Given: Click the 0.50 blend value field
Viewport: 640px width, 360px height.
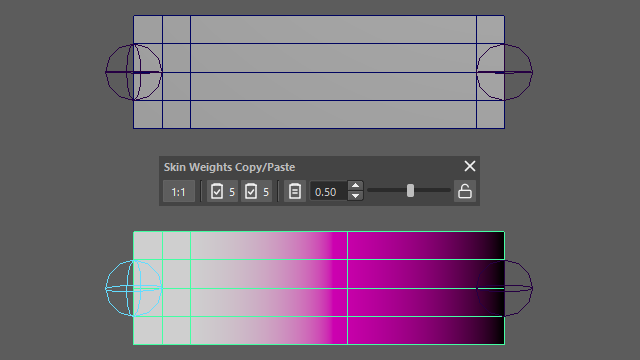Looking at the screenshot, I should [x=329, y=191].
